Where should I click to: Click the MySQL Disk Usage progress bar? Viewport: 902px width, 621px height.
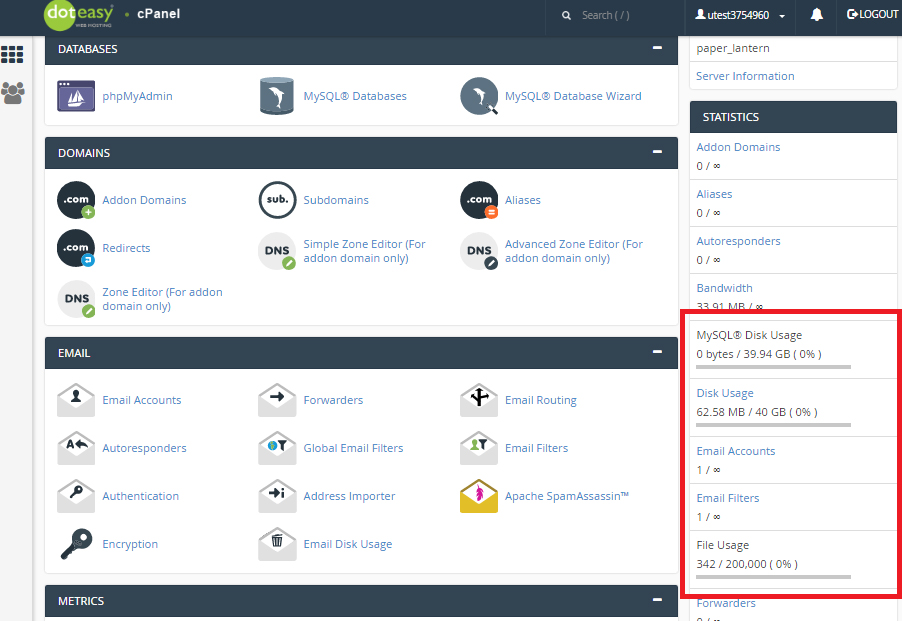coord(773,367)
